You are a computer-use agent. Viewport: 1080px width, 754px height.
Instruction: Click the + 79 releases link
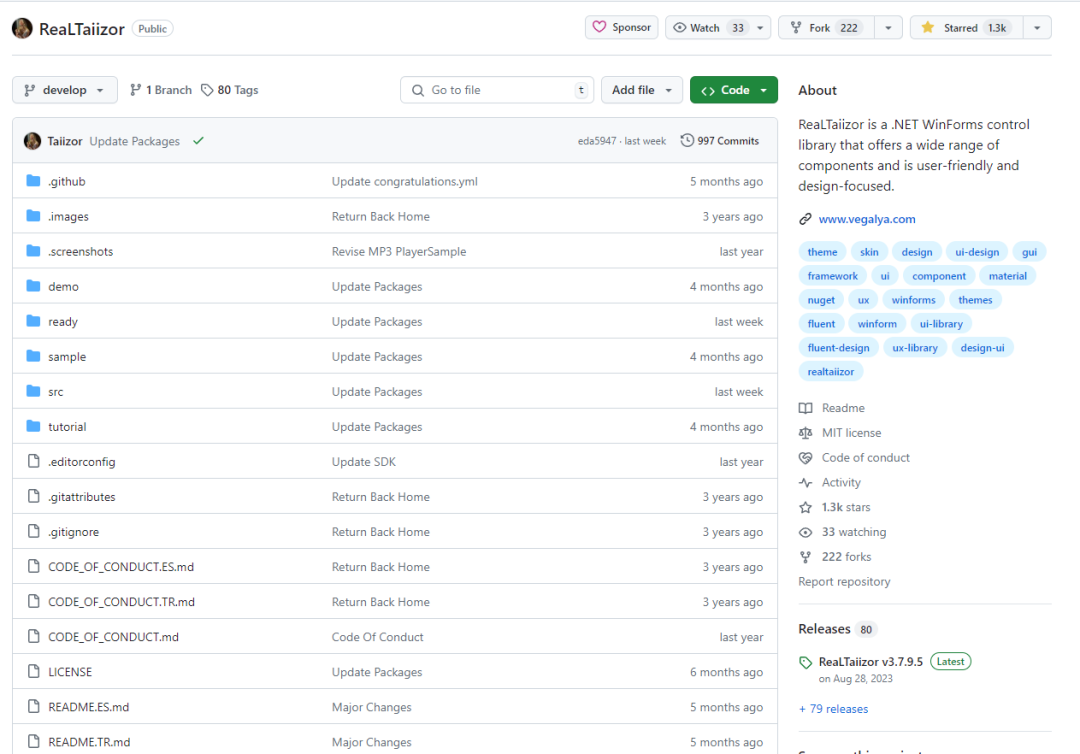point(833,709)
